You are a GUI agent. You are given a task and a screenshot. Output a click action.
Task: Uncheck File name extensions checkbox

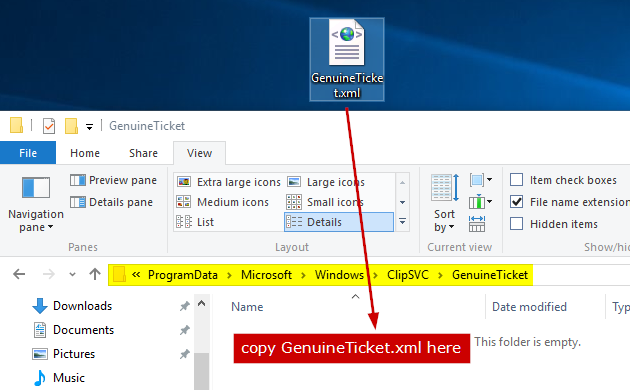[516, 202]
